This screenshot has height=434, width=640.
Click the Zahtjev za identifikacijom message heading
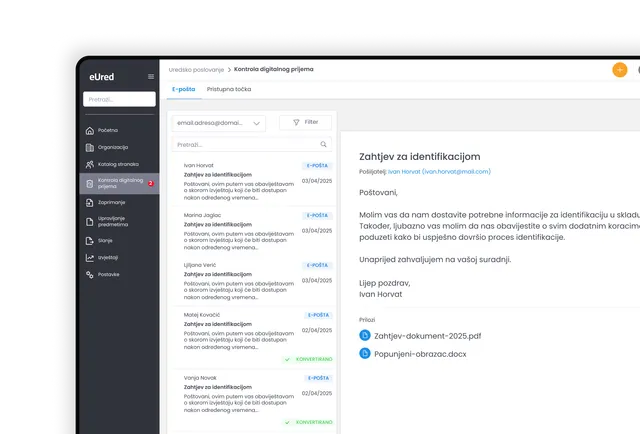[420, 157]
